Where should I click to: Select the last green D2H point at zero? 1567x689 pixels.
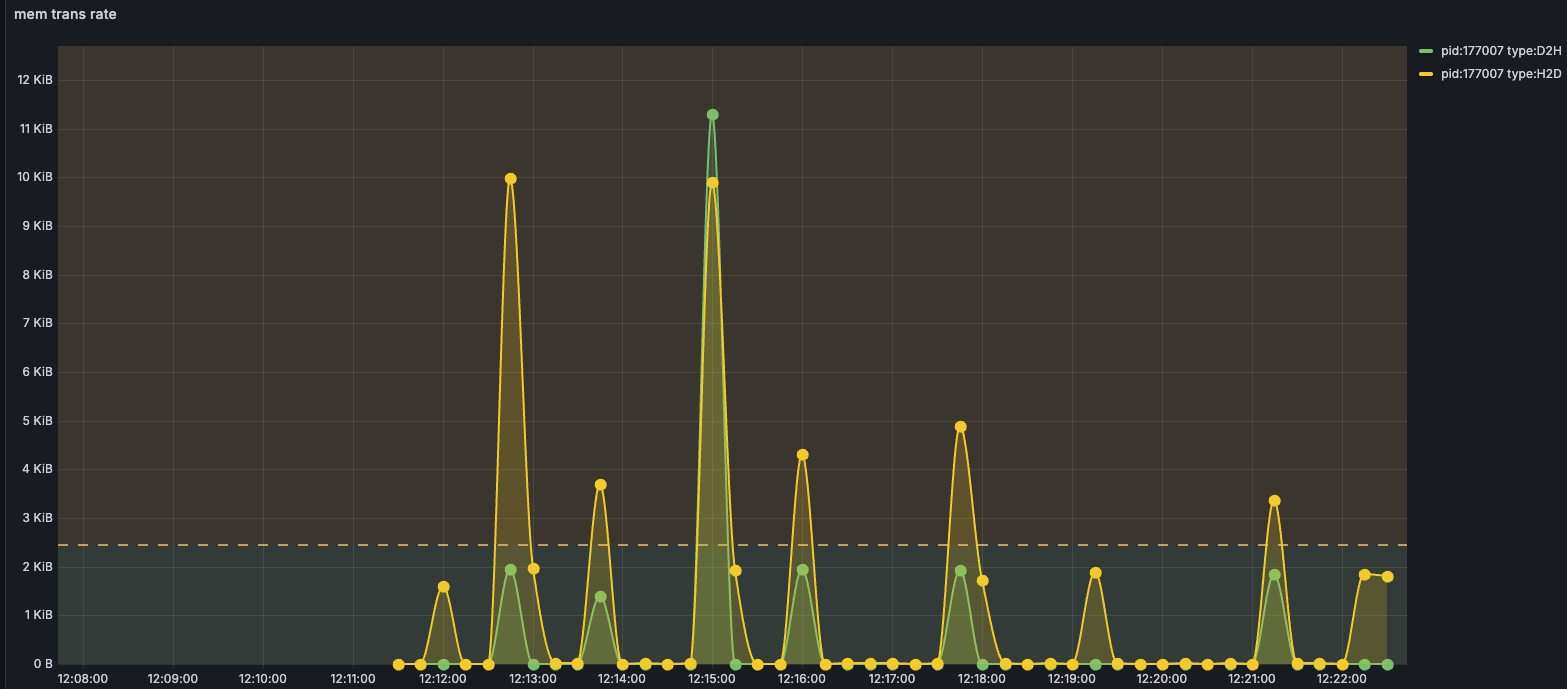point(1387,664)
